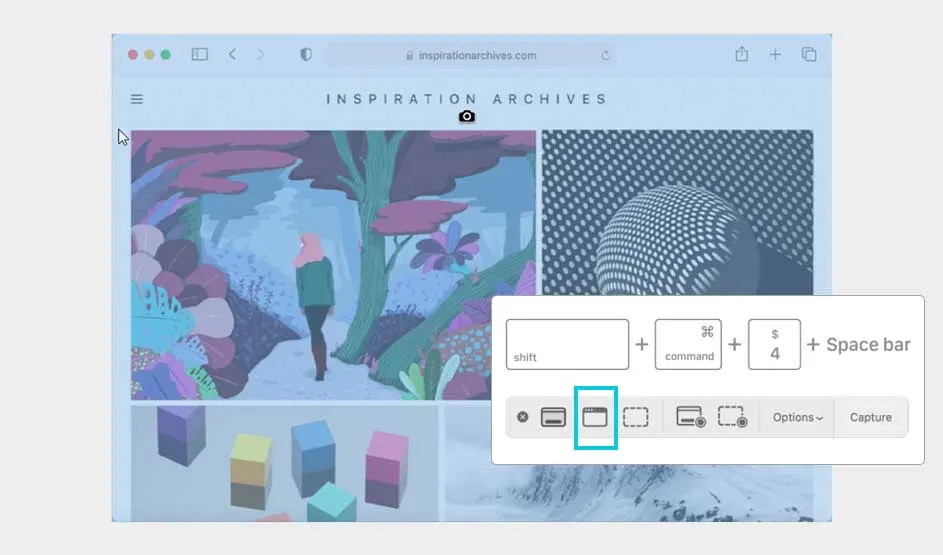The image size is (943, 555).
Task: Toggle Safari sidebar icon
Action: [x=200, y=55]
